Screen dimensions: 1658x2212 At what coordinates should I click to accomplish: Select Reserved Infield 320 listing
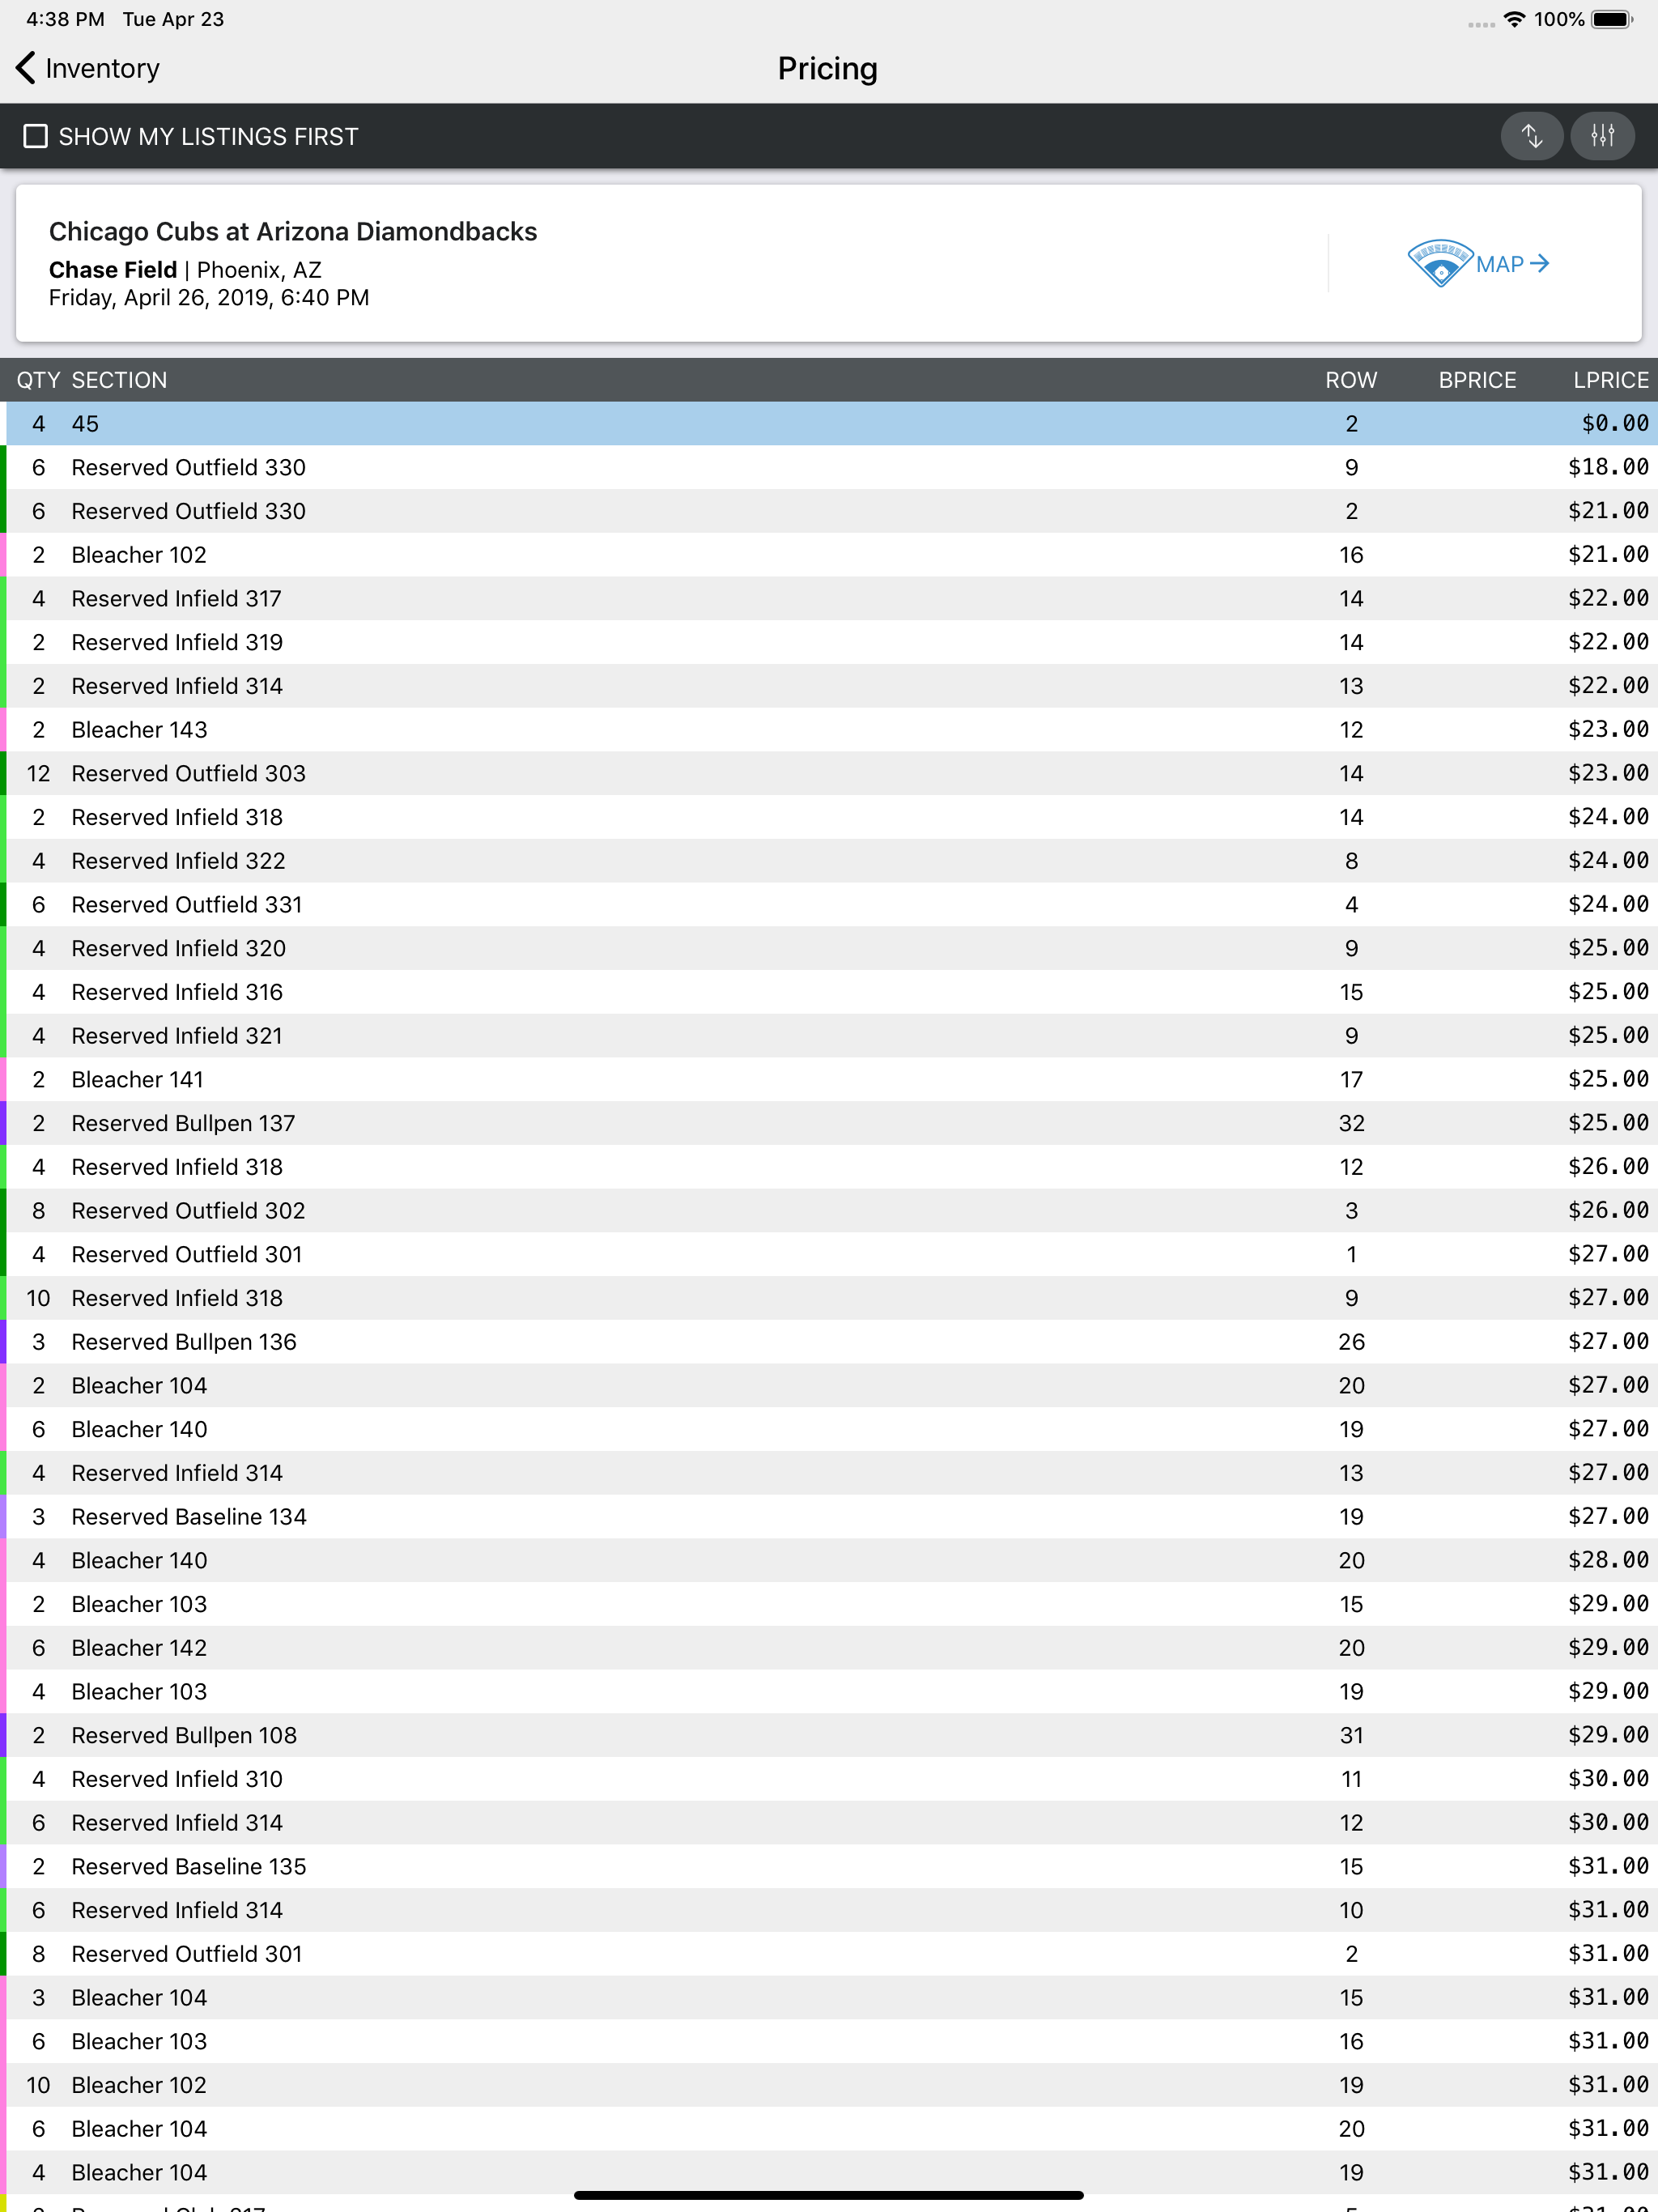pos(829,948)
